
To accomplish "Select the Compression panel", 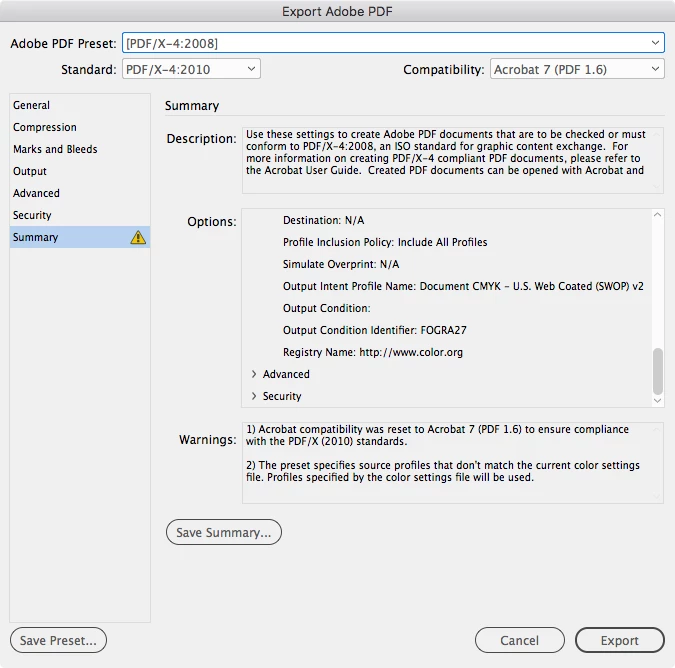I will pyautogui.click(x=80, y=127).
